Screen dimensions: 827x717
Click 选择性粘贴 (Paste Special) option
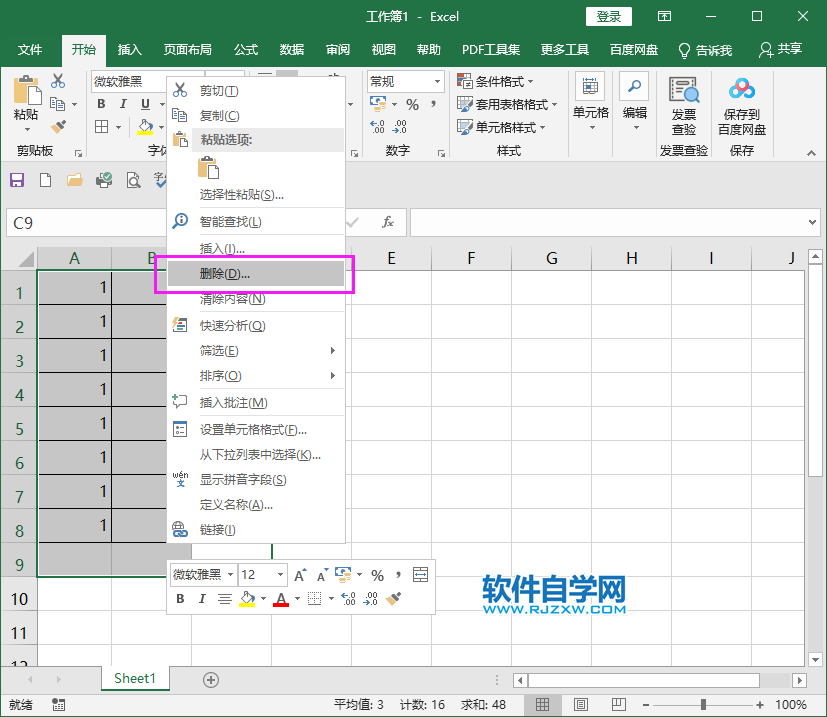(x=240, y=195)
